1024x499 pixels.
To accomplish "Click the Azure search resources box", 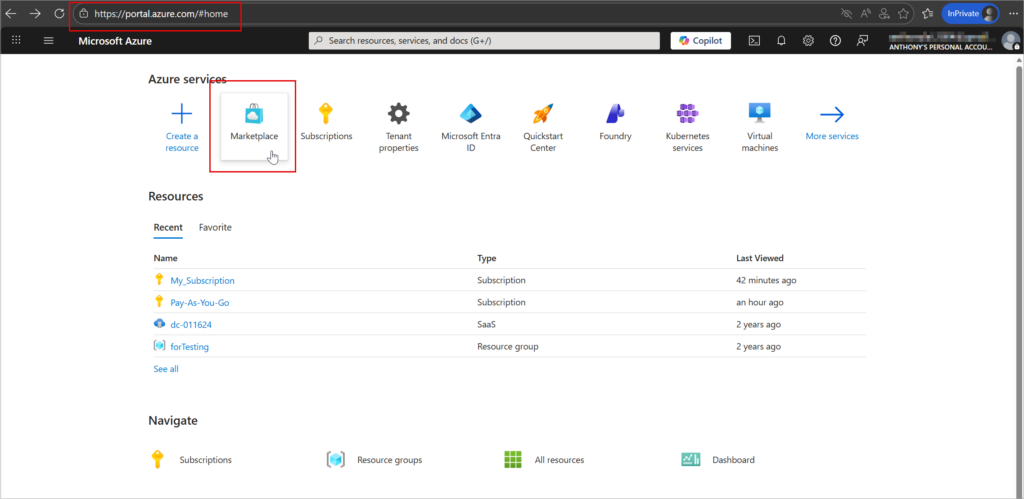I will (x=484, y=41).
